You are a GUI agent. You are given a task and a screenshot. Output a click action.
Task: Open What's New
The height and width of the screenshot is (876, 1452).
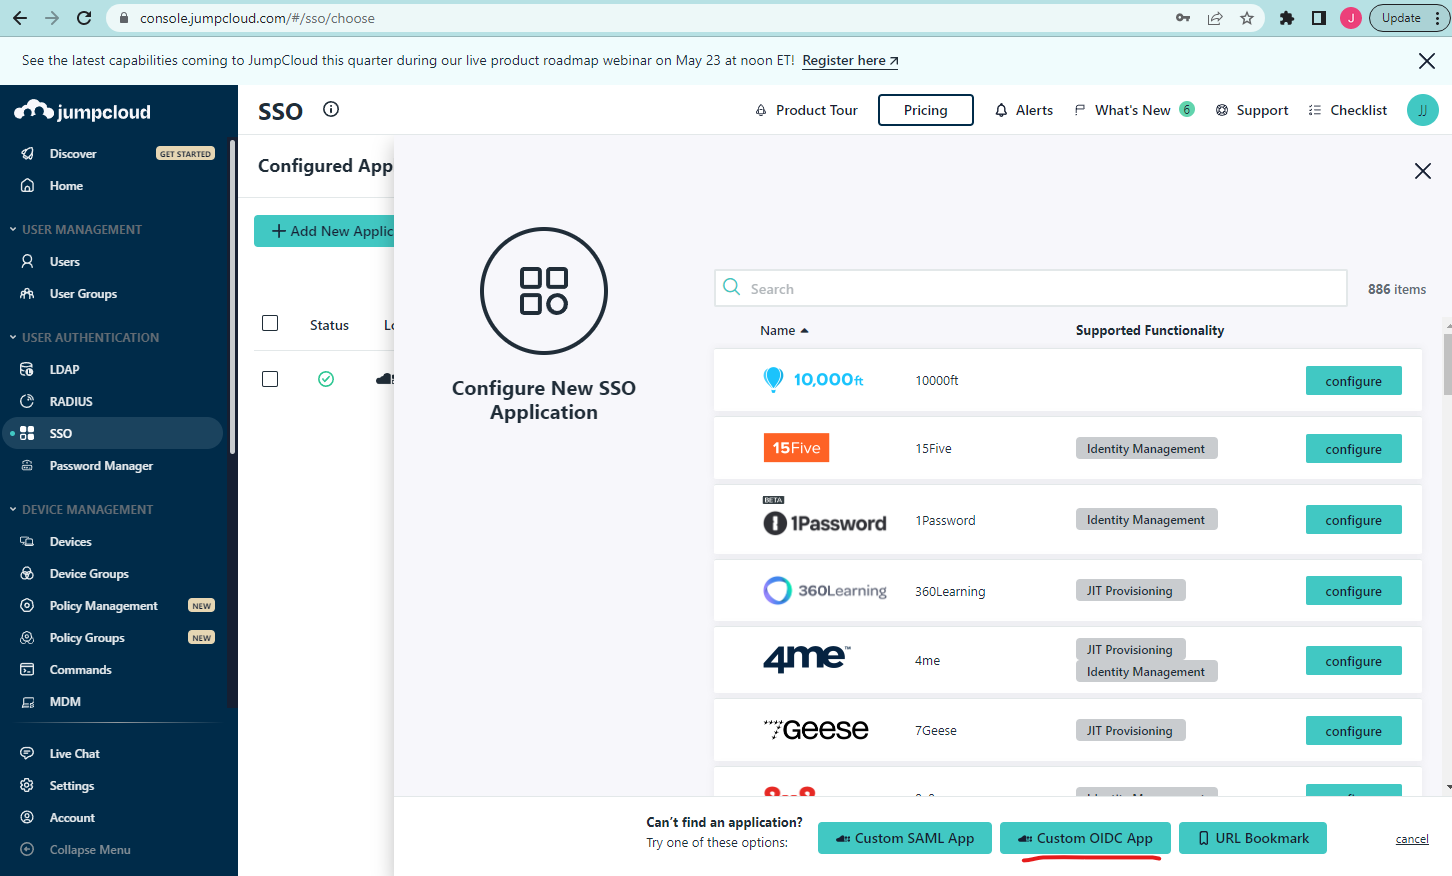pos(1133,110)
